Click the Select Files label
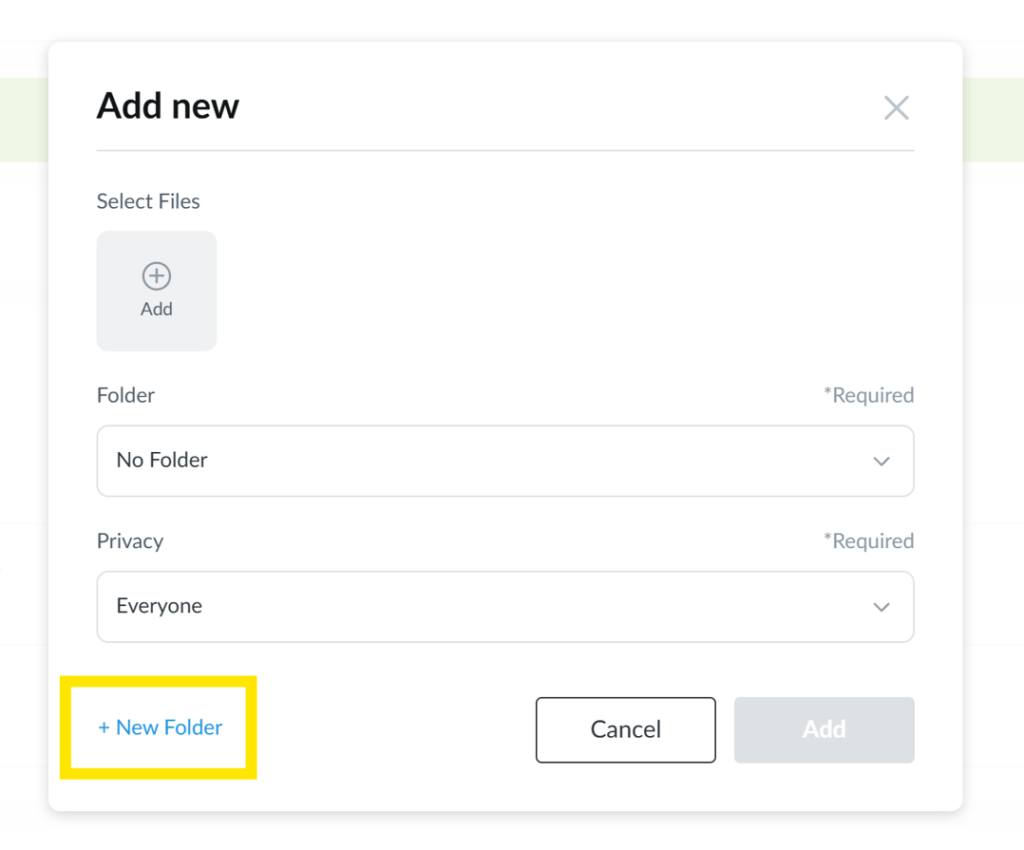Image resolution: width=1024 pixels, height=850 pixels. pos(148,201)
